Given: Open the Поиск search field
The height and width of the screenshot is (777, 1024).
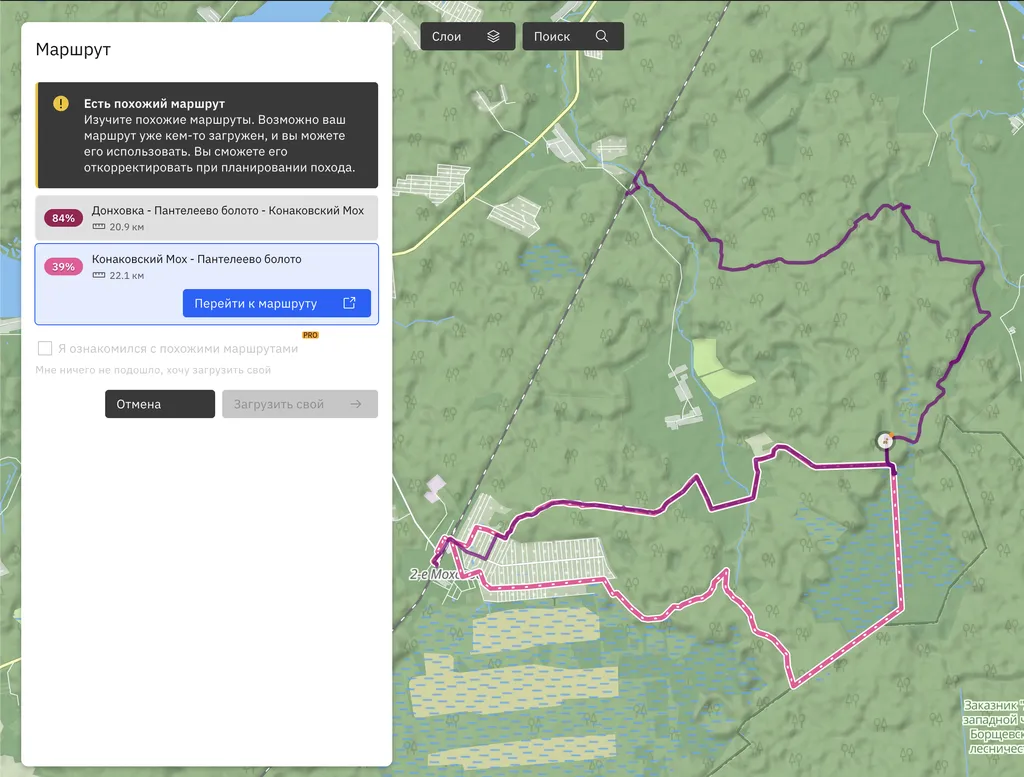Looking at the screenshot, I should pos(552,37).
